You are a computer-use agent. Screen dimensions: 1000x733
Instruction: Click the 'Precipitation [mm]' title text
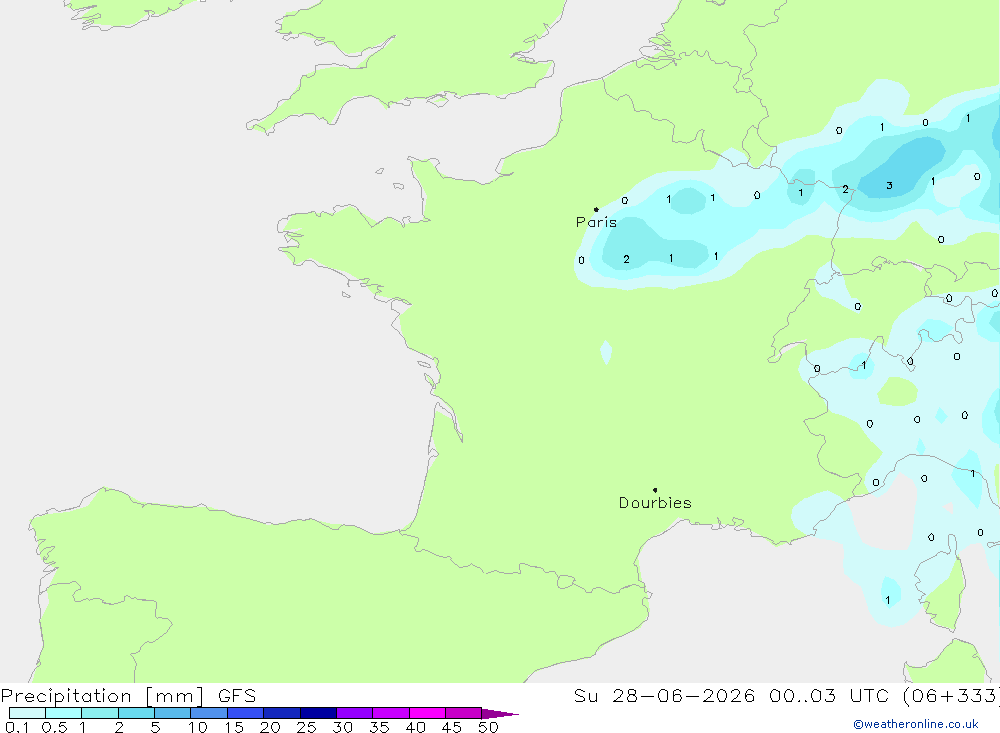pyautogui.click(x=103, y=696)
